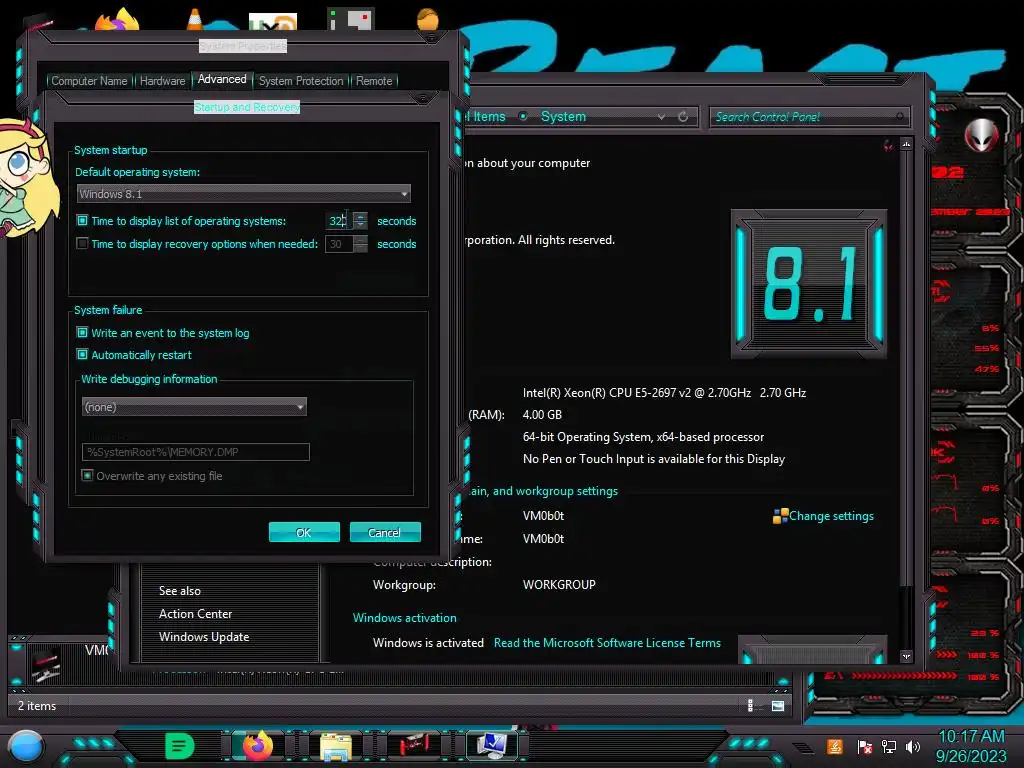
Task: Open the Action Center link
Action: coord(195,614)
